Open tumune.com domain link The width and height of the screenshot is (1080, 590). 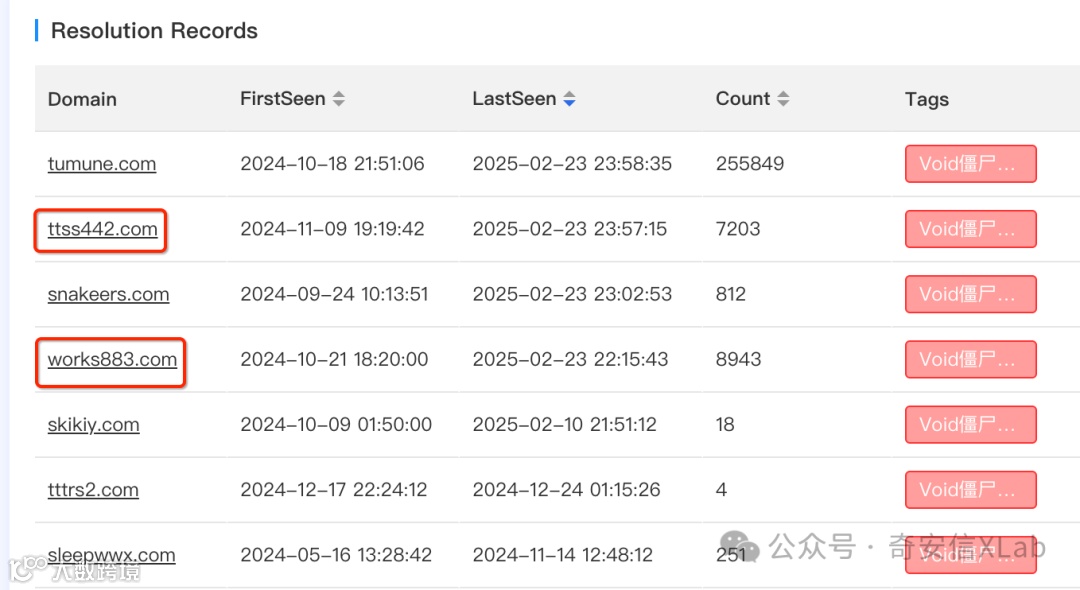[102, 164]
